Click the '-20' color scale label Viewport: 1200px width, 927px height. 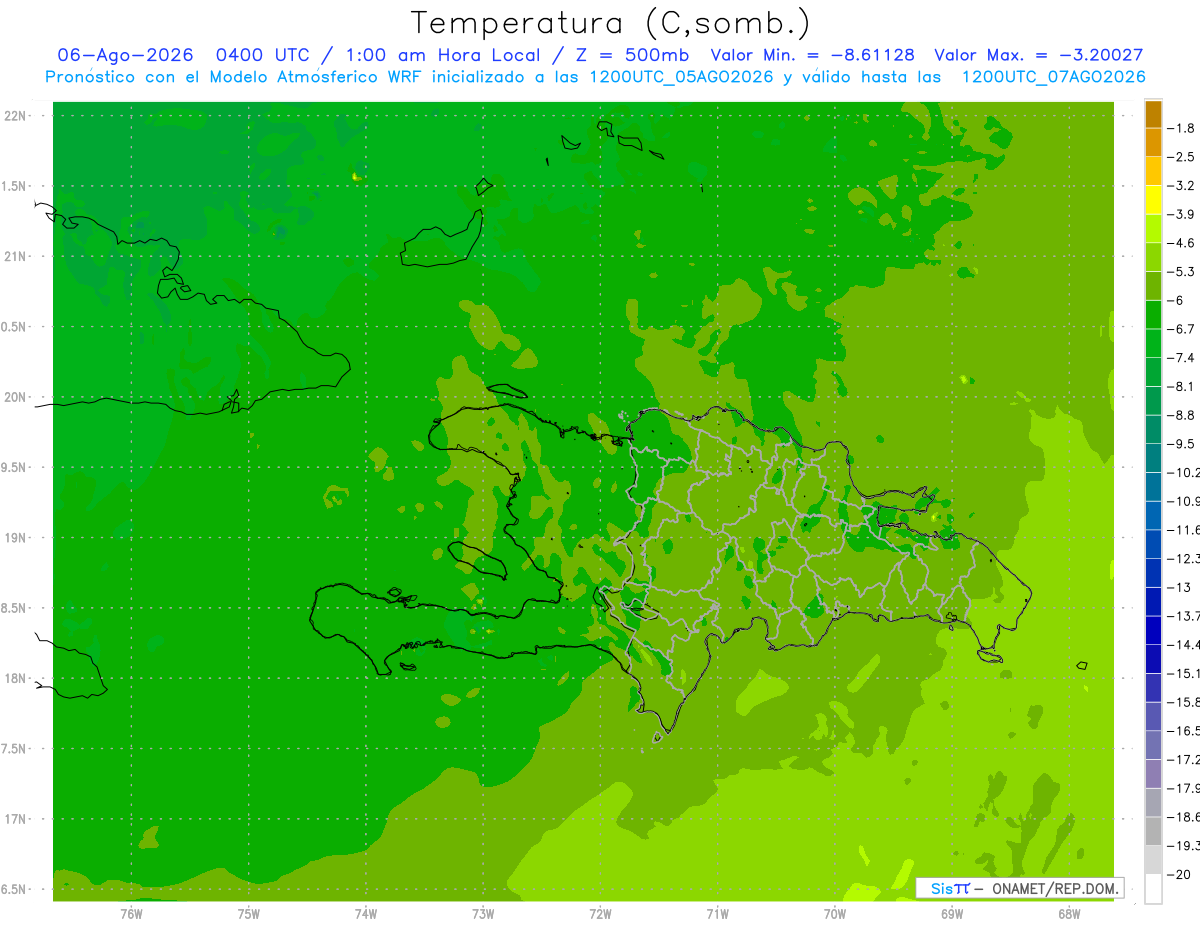point(1179,875)
